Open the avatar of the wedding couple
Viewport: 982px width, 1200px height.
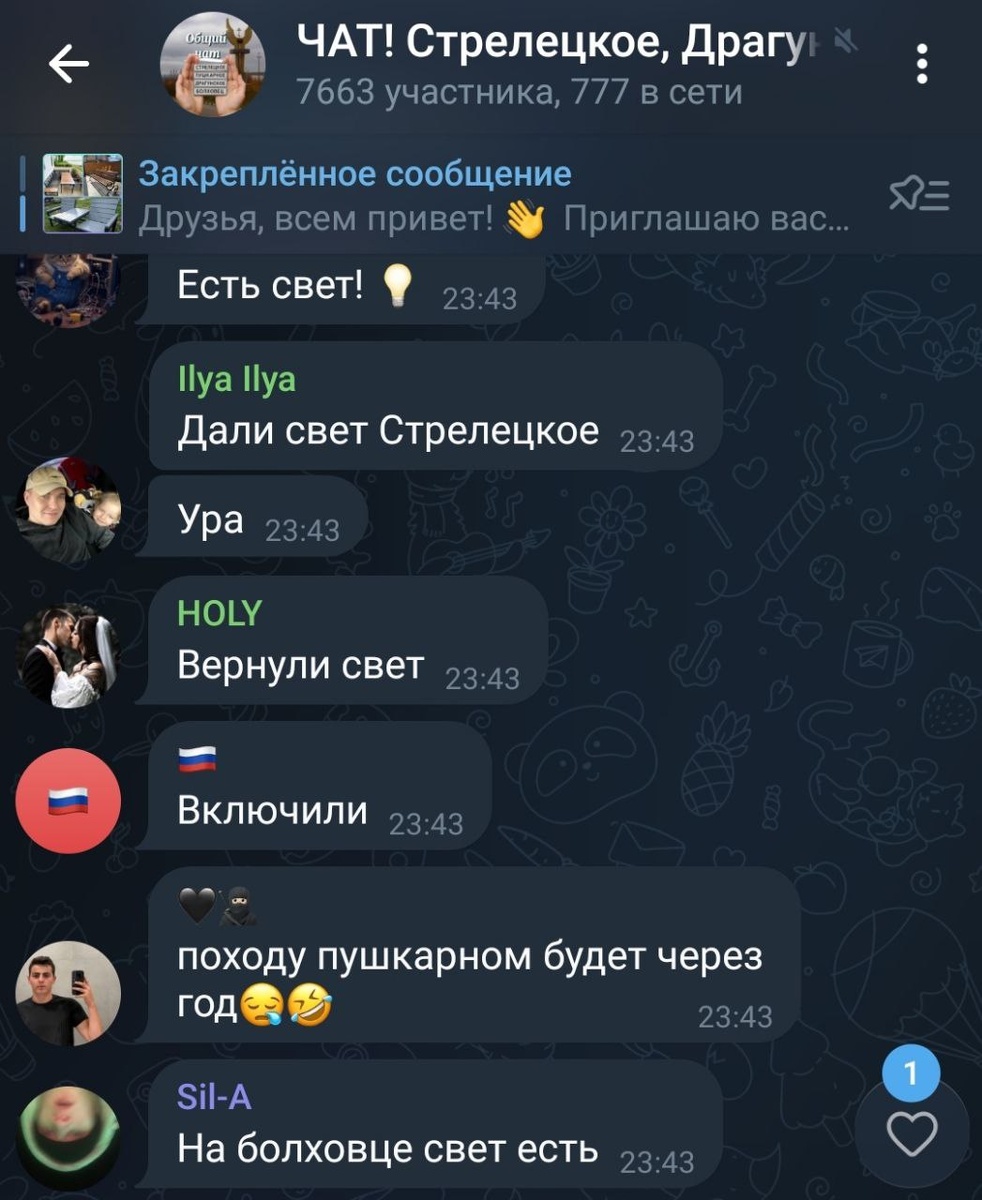pos(68,656)
